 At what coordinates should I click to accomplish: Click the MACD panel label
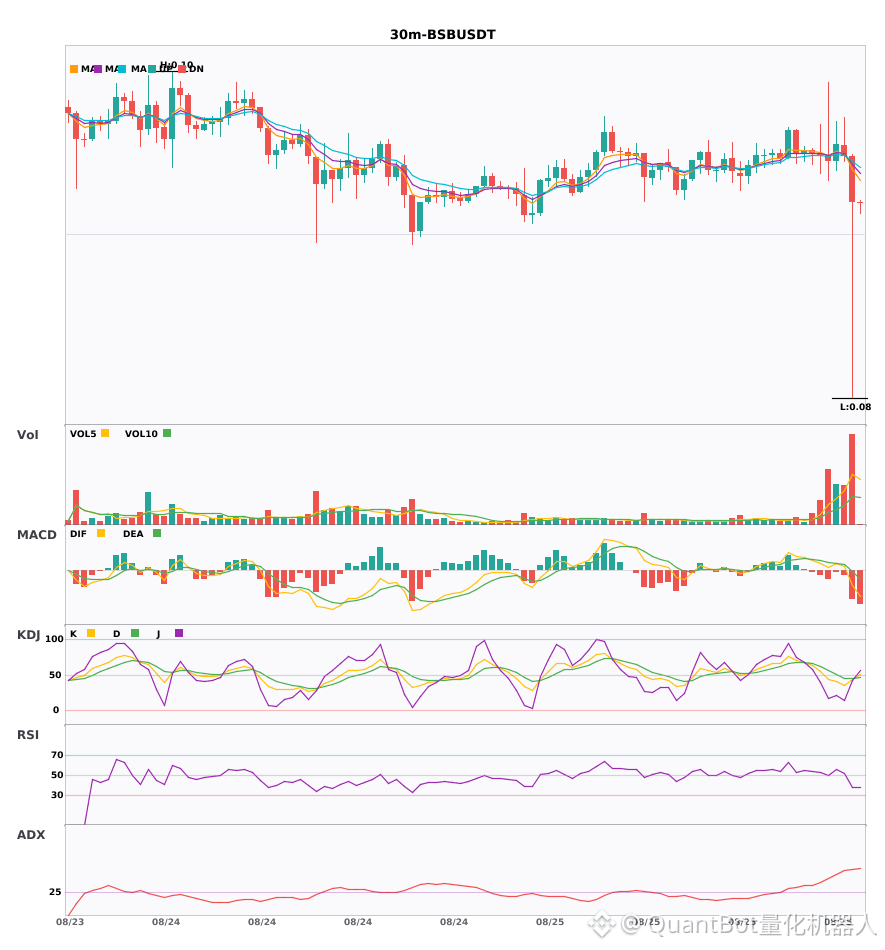(36, 535)
